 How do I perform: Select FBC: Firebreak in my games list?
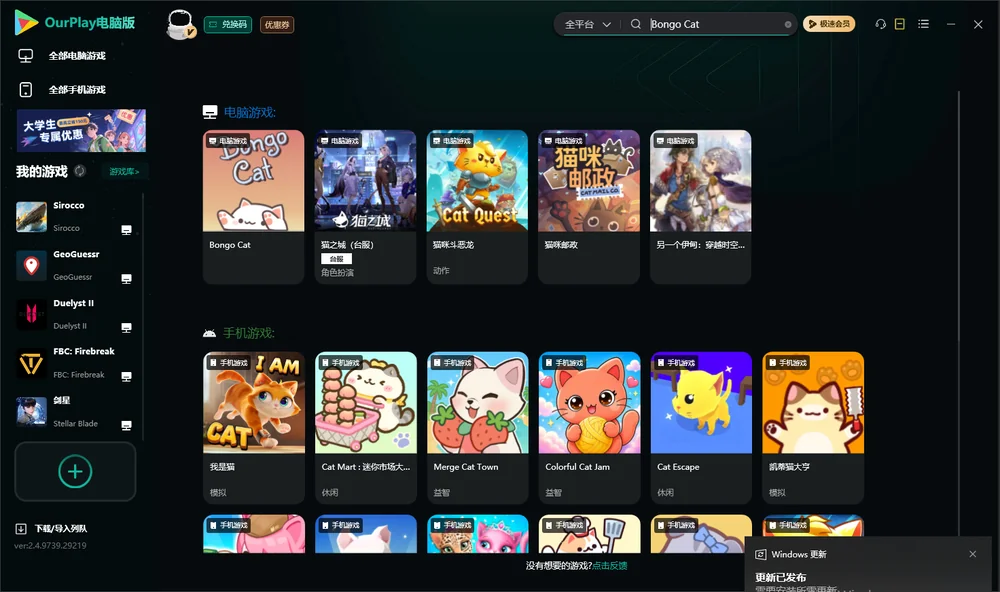75,363
